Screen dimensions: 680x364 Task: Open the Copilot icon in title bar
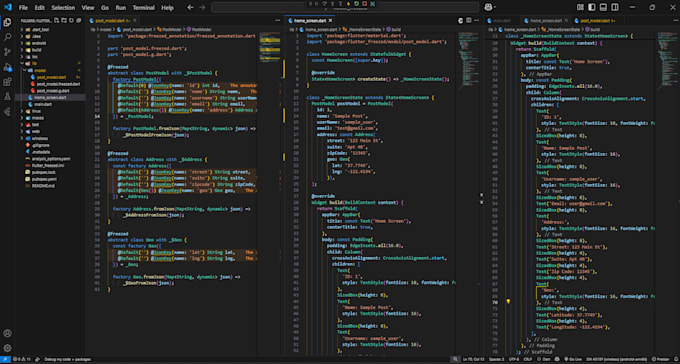[488, 7]
